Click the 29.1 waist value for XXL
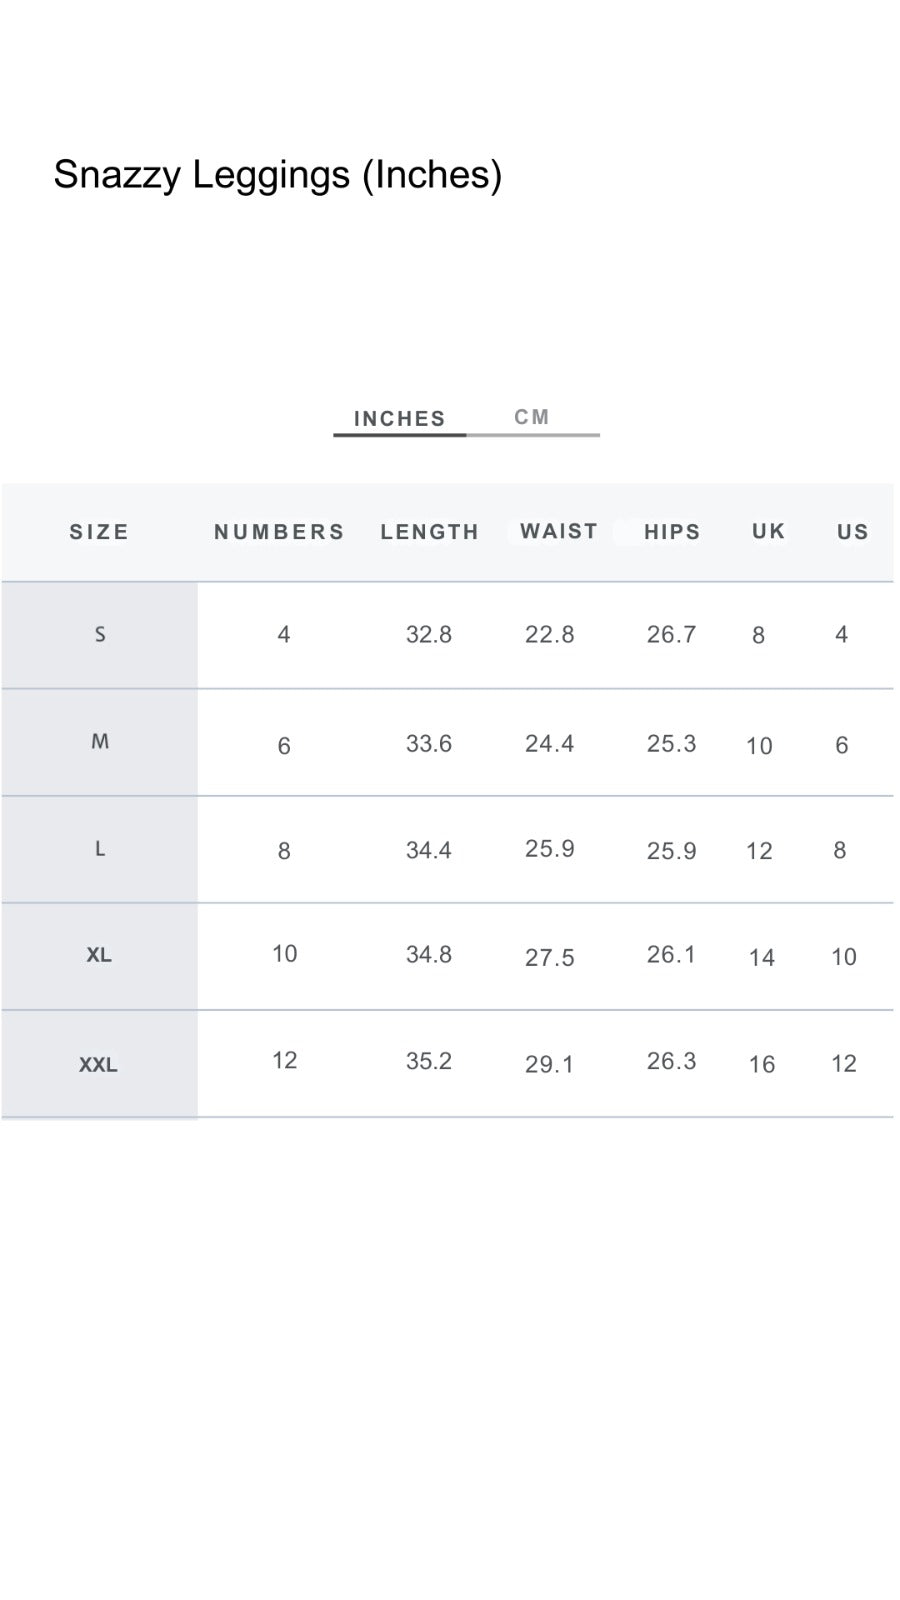Screen dimensions: 900x1600 [550, 1064]
